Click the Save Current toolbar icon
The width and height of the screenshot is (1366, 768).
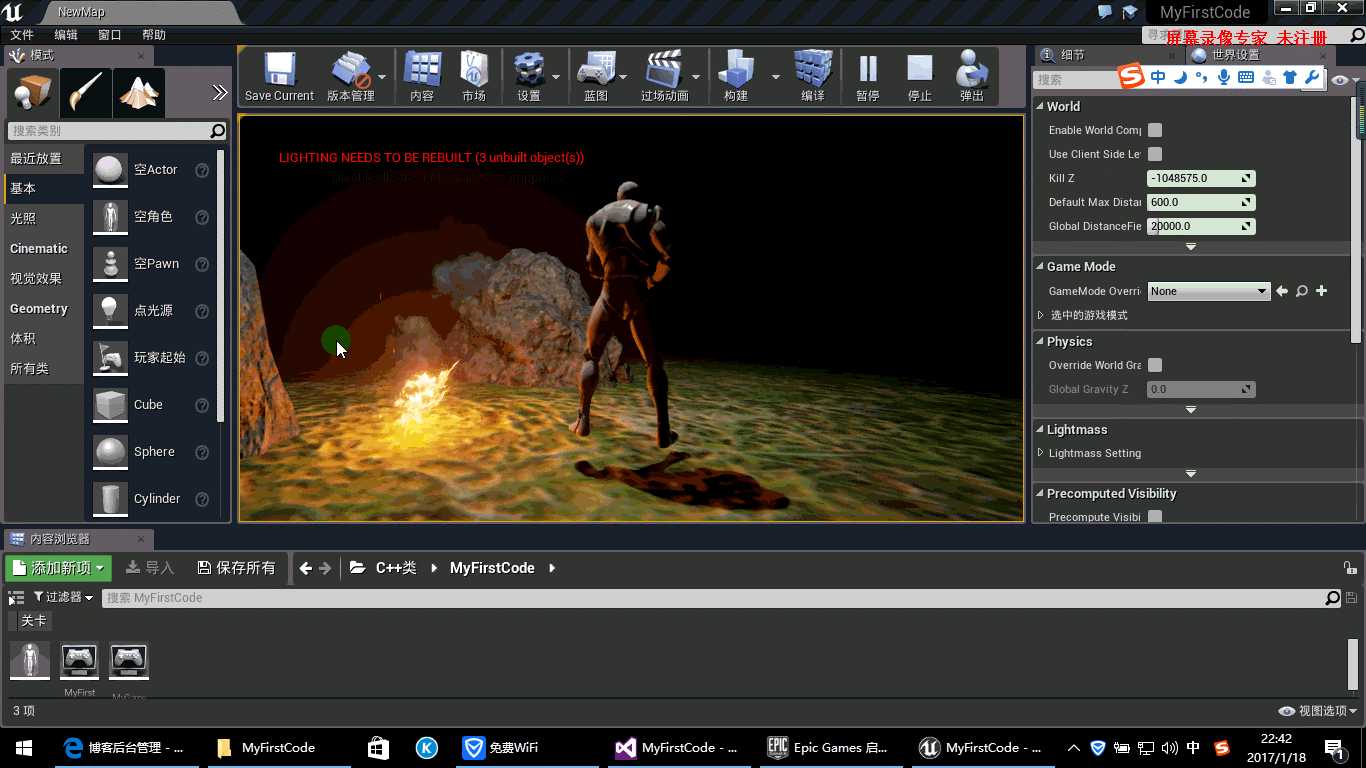(279, 76)
